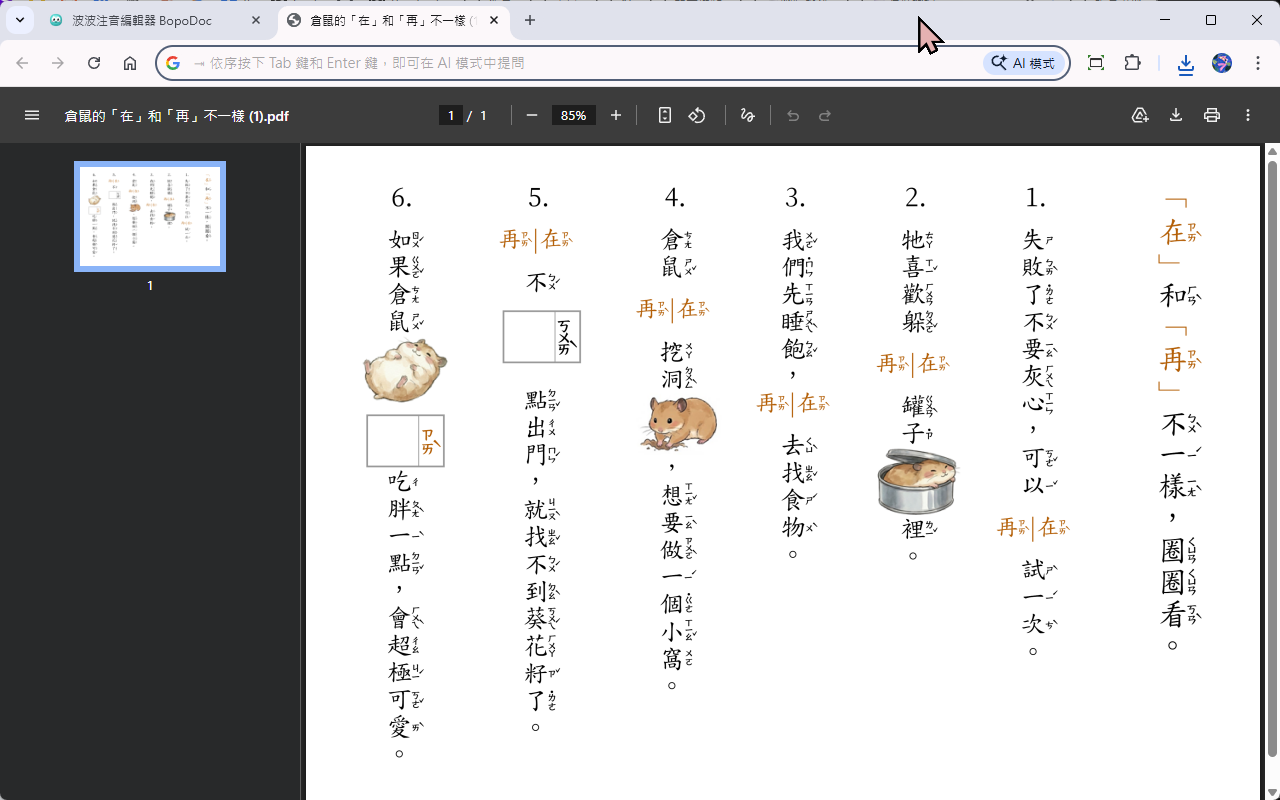
Task: Save the PDF to Drive
Action: pos(1140,115)
